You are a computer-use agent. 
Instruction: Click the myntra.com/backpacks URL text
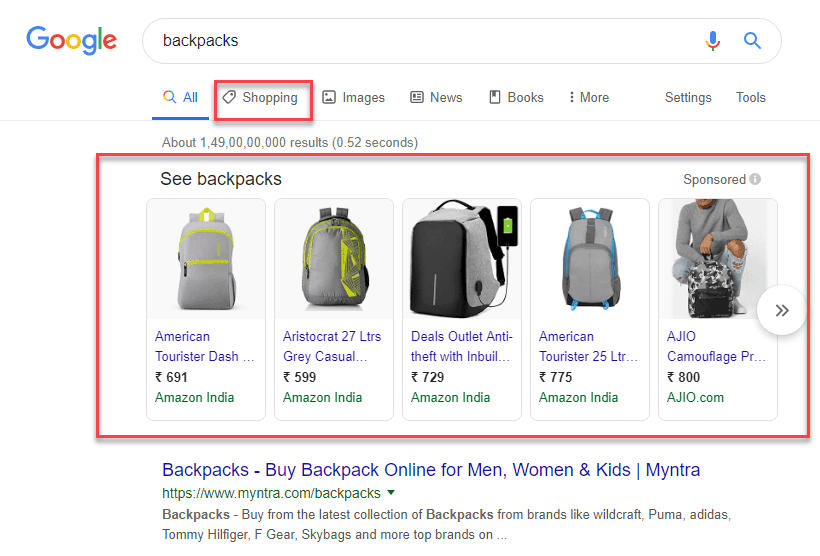tap(271, 493)
